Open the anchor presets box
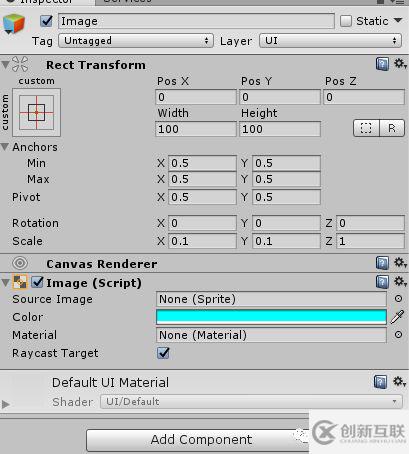The image size is (409, 454). [x=37, y=112]
